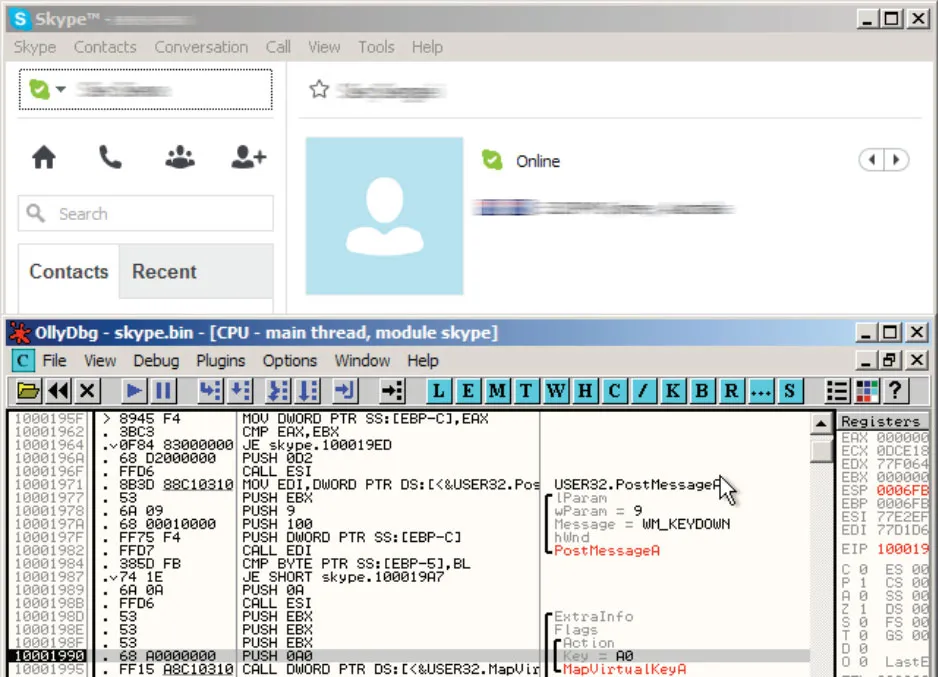Click the OllyDbg appearance colors grid icon

coord(866,391)
